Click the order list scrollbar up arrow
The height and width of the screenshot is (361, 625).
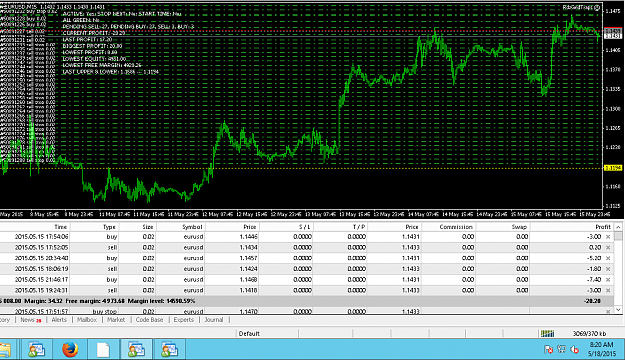tap(618, 227)
